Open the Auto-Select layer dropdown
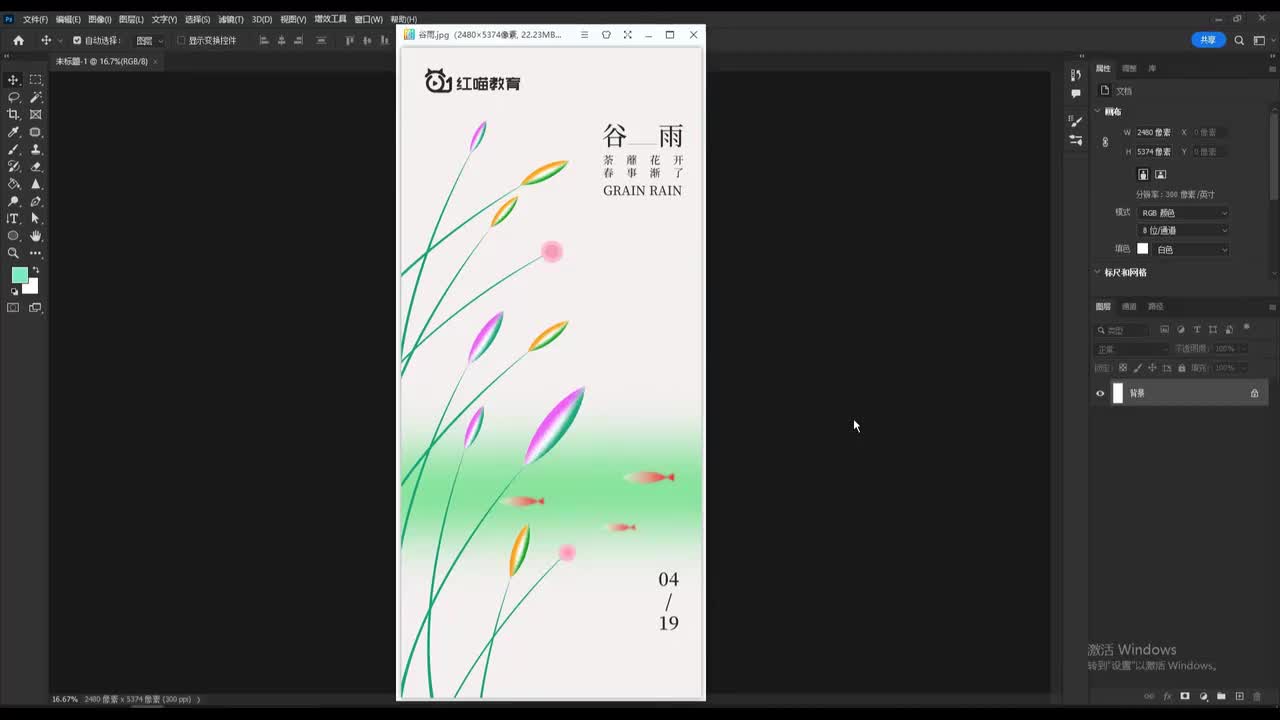1280x720 pixels. pos(150,40)
